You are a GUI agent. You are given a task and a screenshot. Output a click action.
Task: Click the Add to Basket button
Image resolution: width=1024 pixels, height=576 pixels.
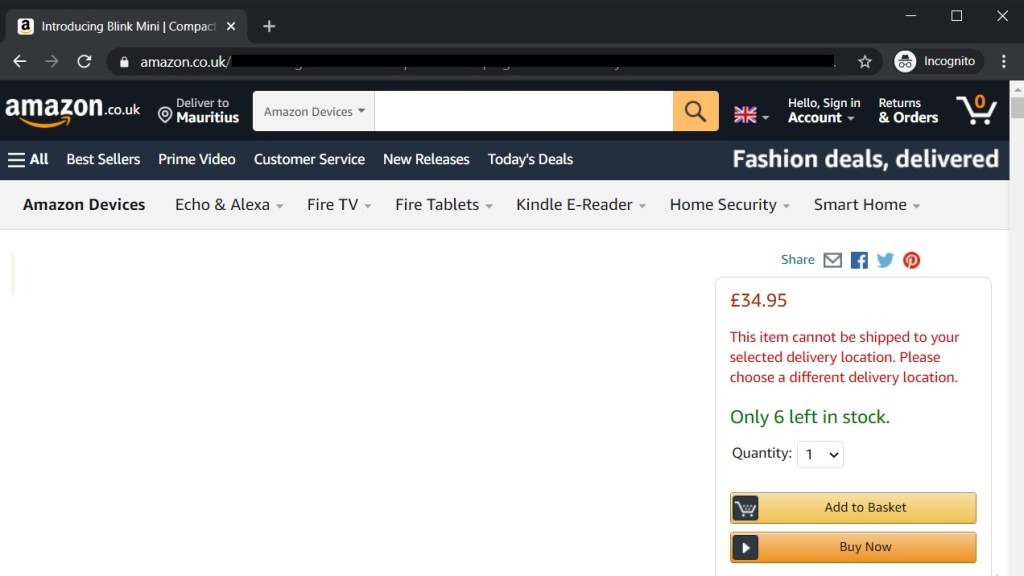tap(853, 508)
